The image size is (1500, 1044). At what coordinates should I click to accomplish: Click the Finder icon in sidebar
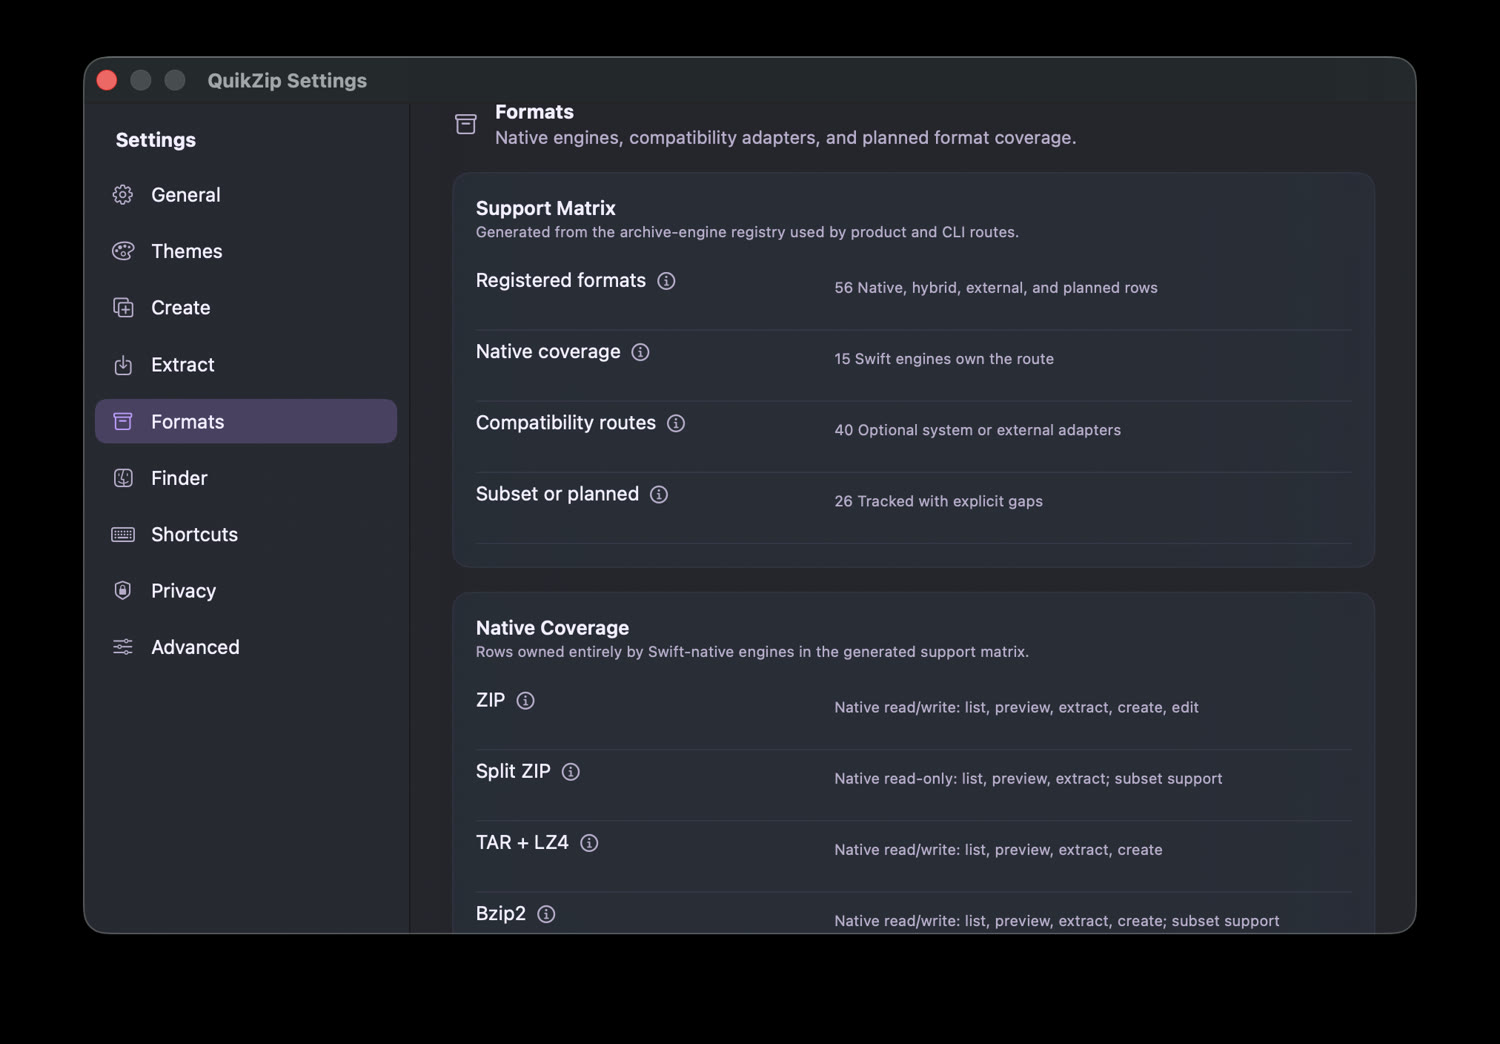pos(123,478)
